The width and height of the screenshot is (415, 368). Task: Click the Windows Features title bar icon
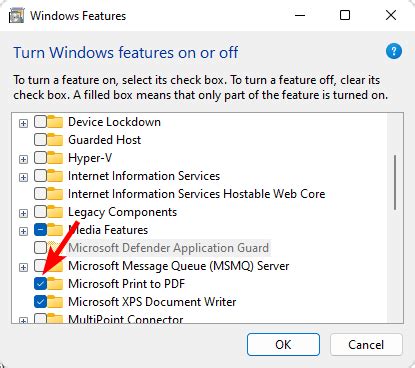coord(16,16)
